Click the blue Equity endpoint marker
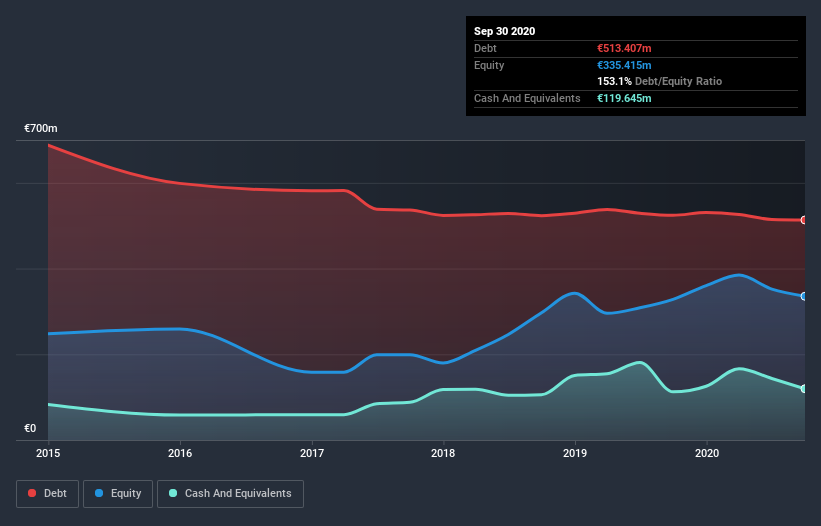The image size is (821, 526). tap(804, 296)
